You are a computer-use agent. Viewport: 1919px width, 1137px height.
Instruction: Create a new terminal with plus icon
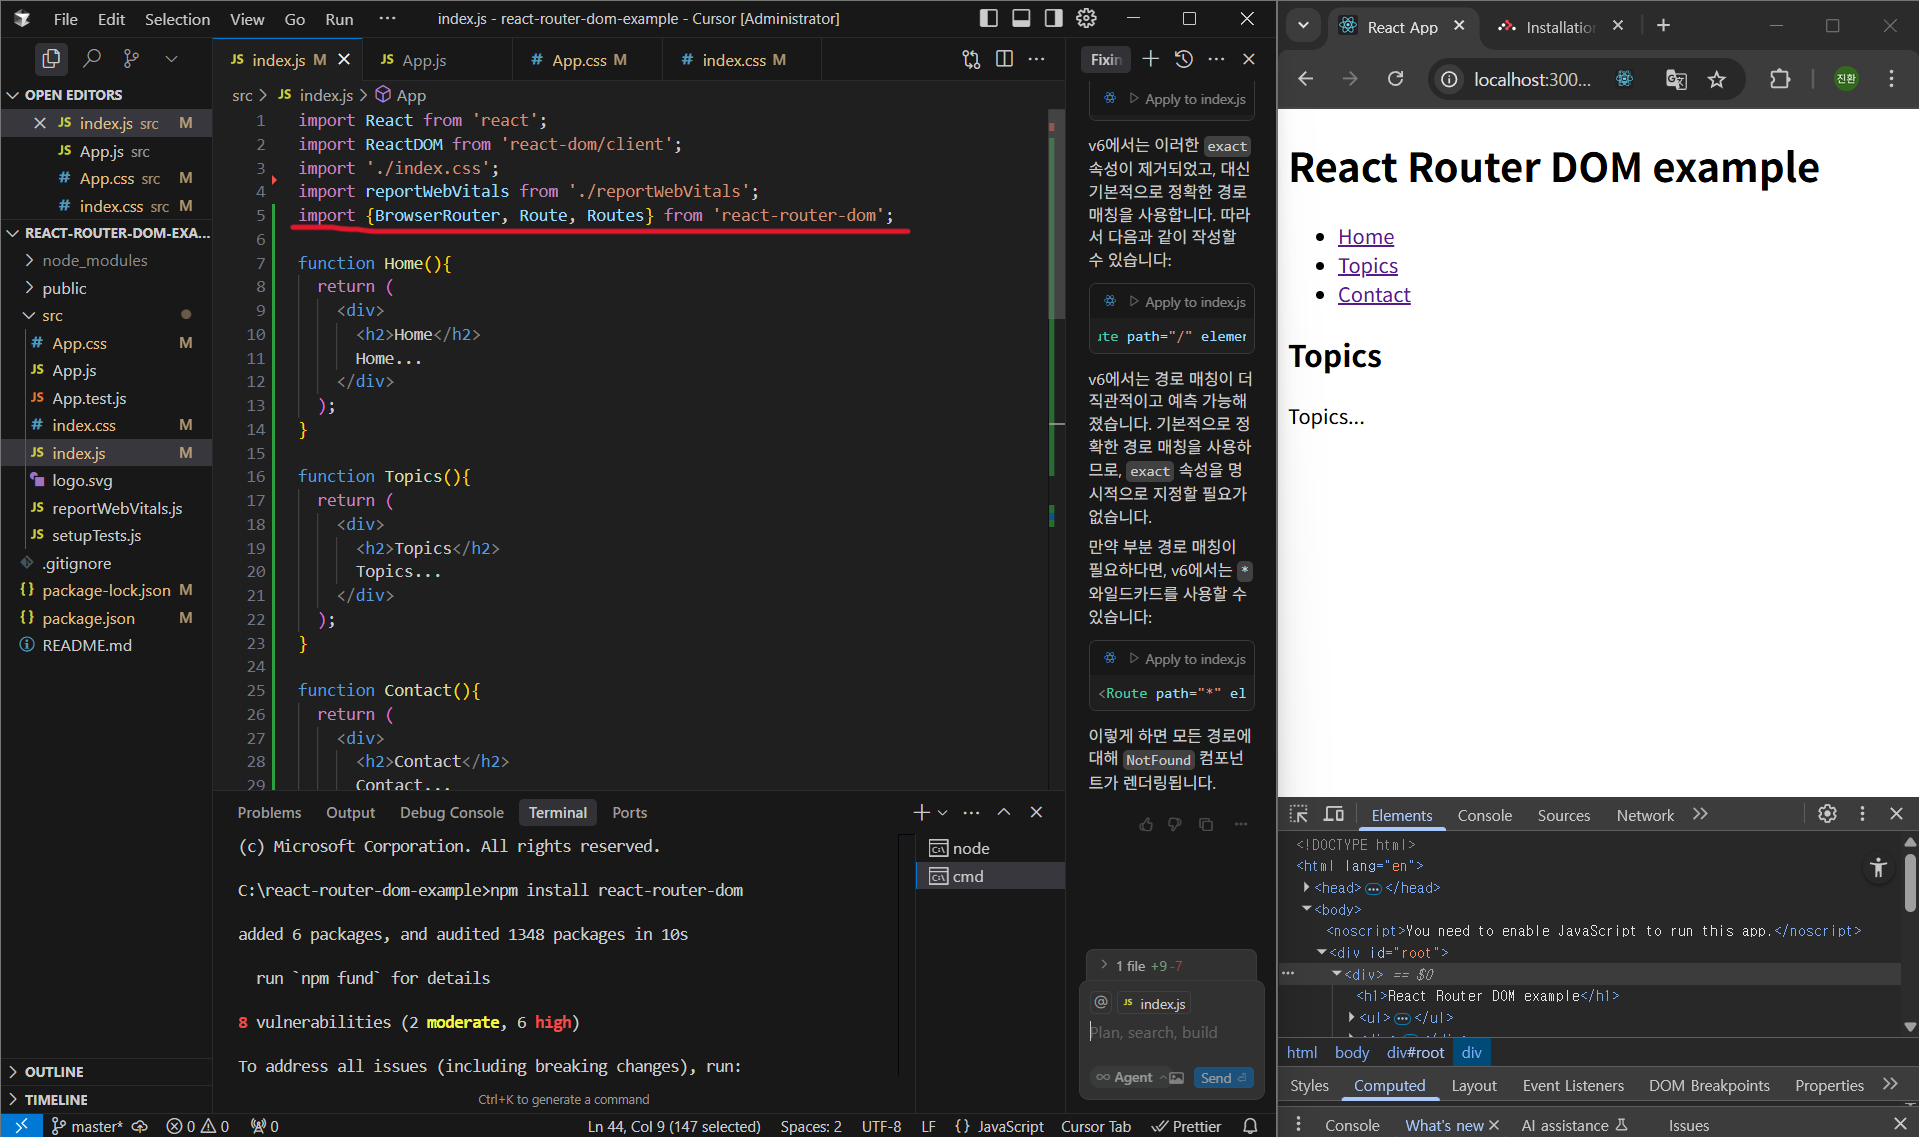click(x=921, y=813)
